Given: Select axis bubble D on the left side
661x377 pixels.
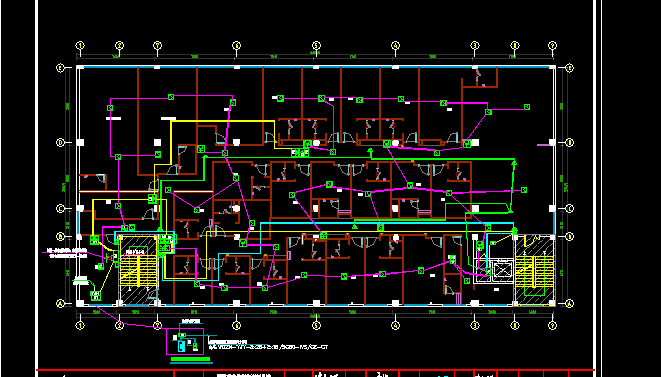Looking at the screenshot, I should click(x=60, y=143).
